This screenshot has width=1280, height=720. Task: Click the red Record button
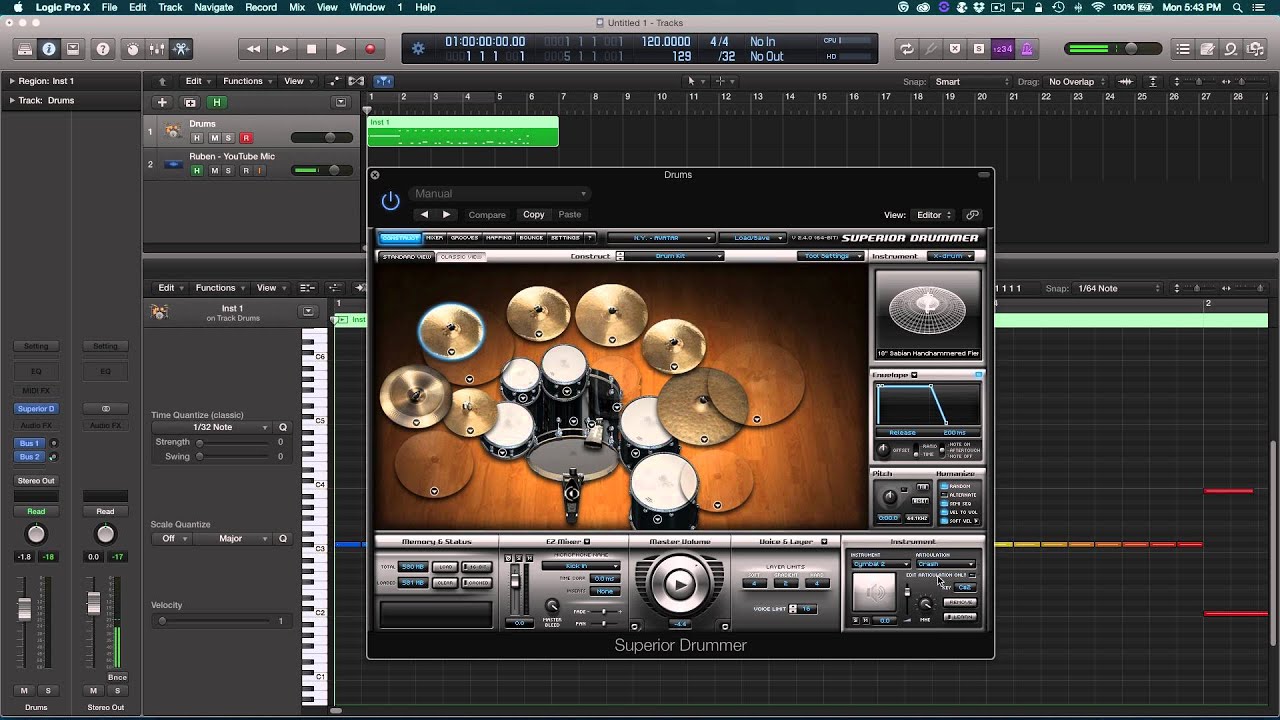(x=370, y=48)
